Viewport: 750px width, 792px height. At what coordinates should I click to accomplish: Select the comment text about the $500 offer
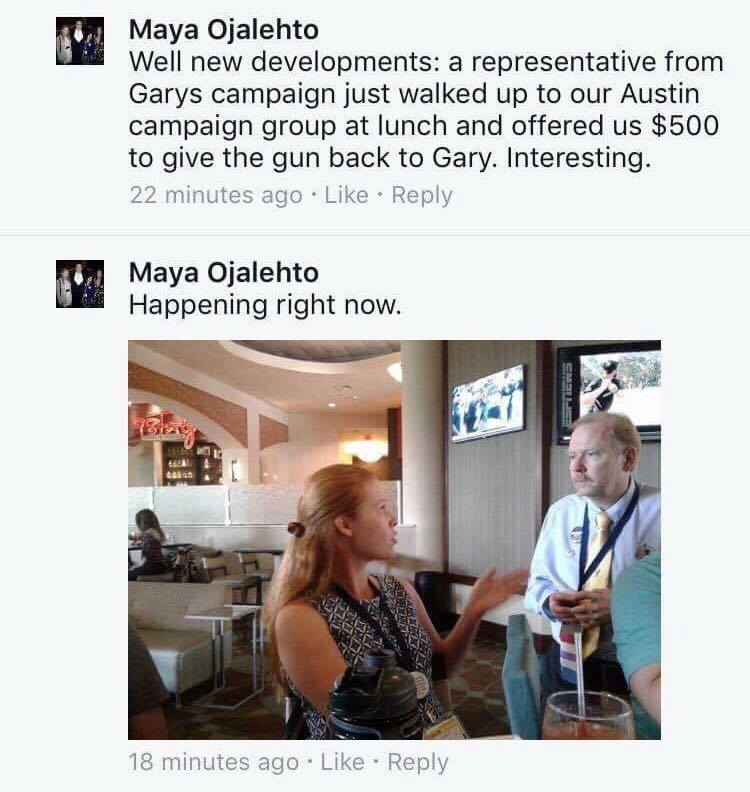(426, 109)
